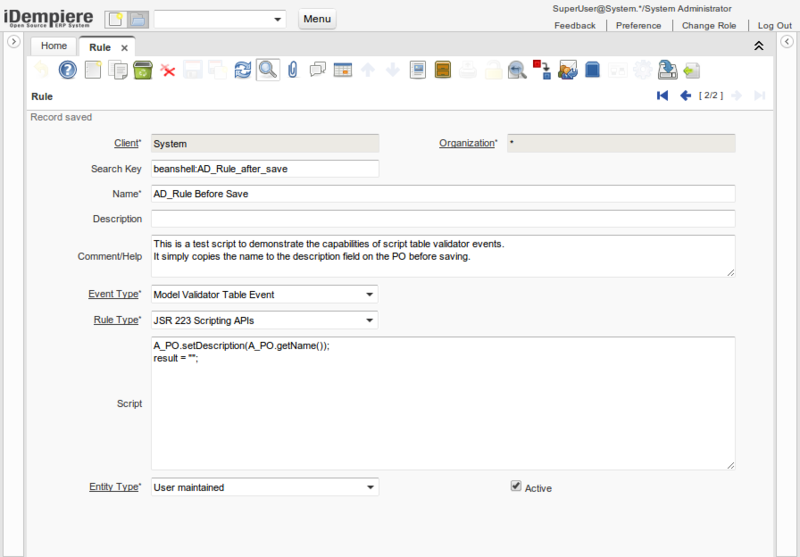Navigate to the previous record arrow
The height and width of the screenshot is (557, 800).
pyautogui.click(x=685, y=96)
